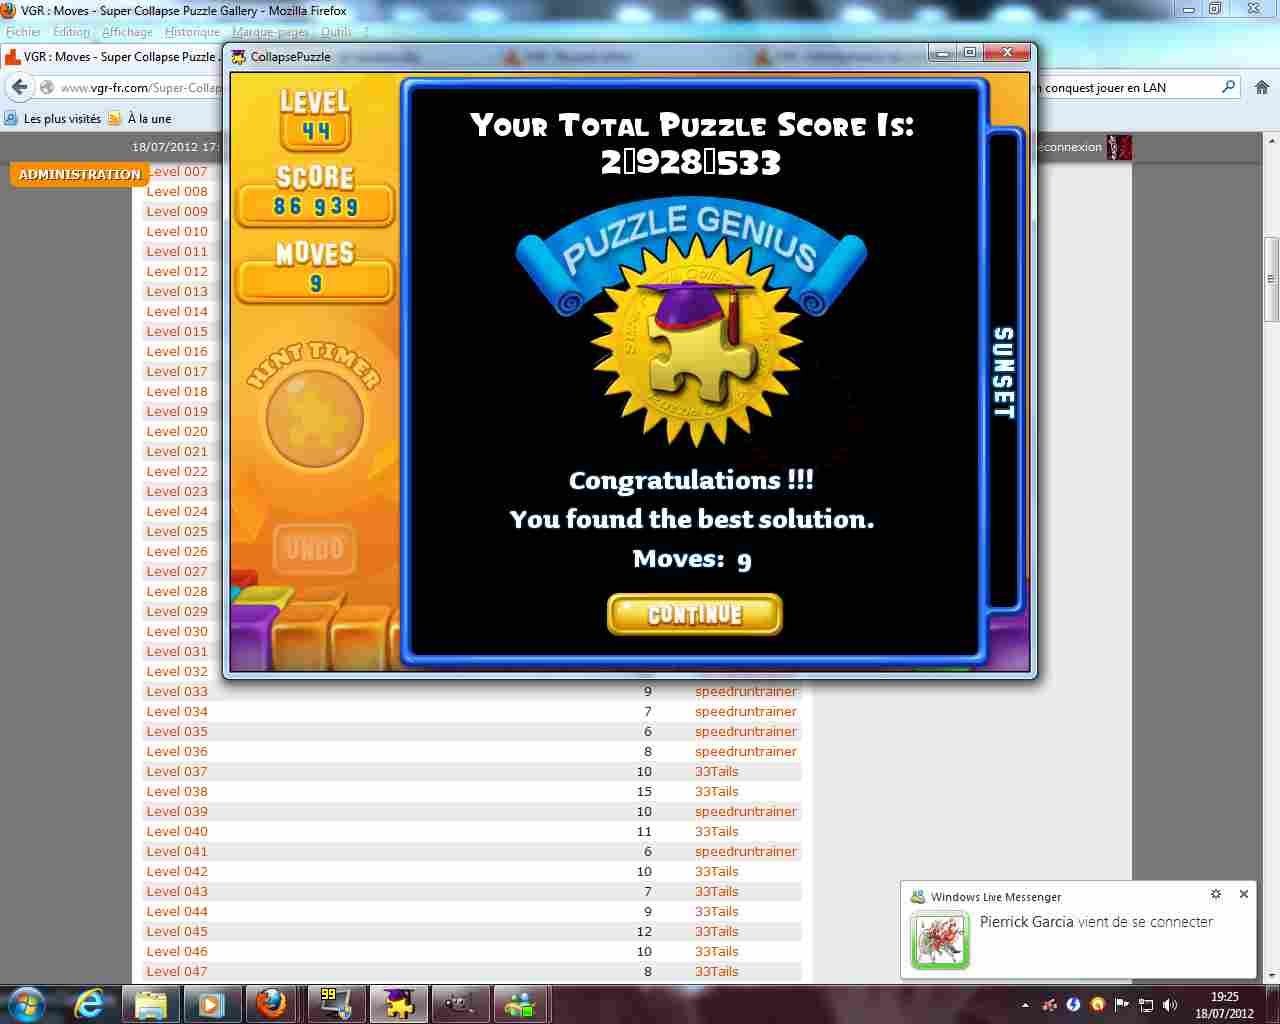Open Windows Explorer folder in taskbar
This screenshot has height=1024, width=1280.
coord(151,1003)
